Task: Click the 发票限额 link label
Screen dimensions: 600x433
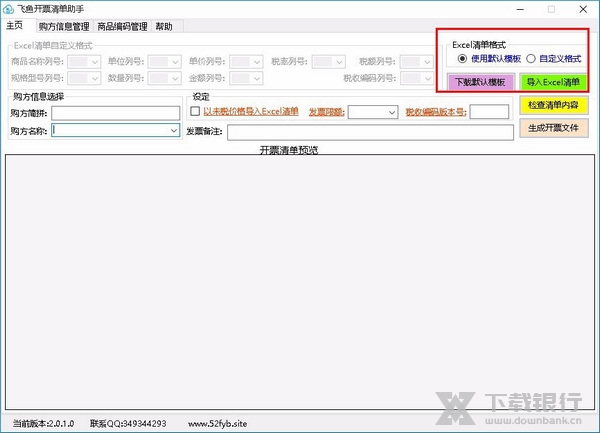Action: [326, 112]
